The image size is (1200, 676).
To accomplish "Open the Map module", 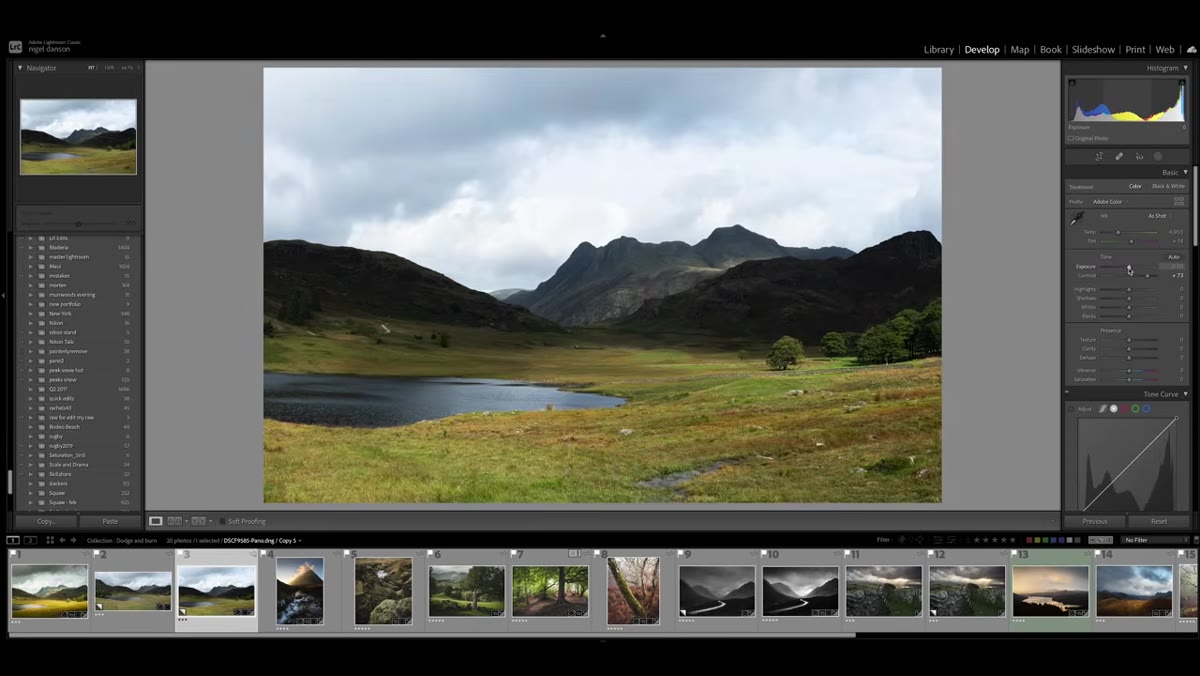I will coord(1020,49).
